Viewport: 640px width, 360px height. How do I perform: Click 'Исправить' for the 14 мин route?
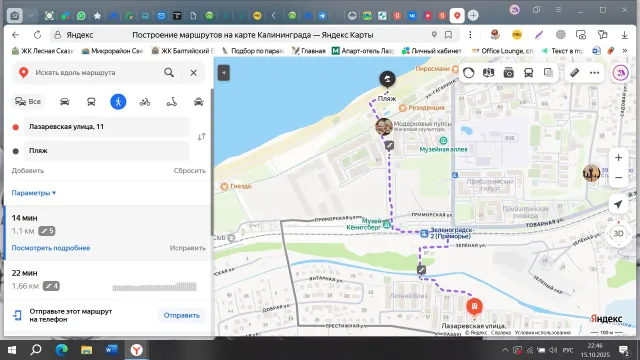[x=187, y=248]
